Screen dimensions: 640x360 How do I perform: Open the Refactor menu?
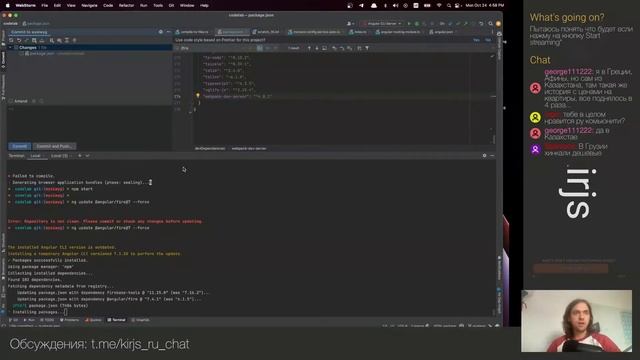(126, 6)
